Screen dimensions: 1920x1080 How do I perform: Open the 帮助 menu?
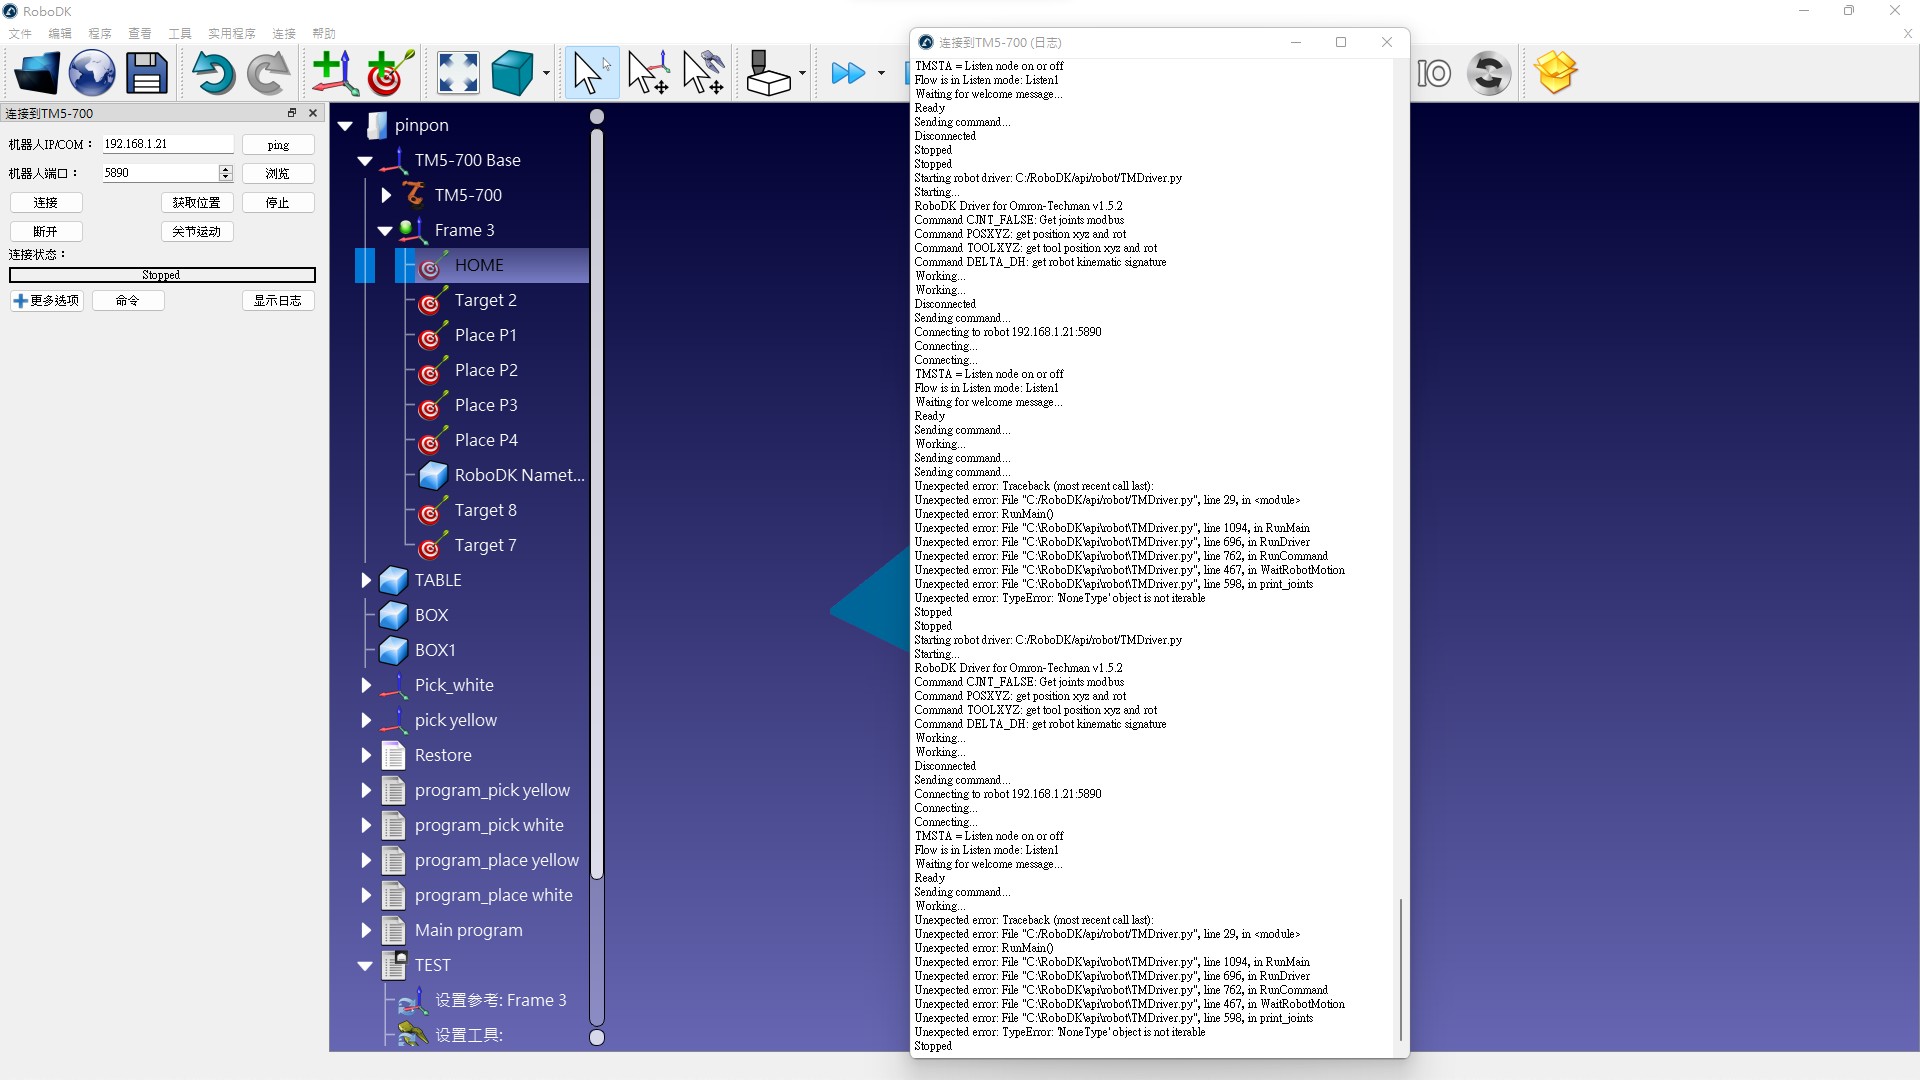pyautogui.click(x=324, y=33)
